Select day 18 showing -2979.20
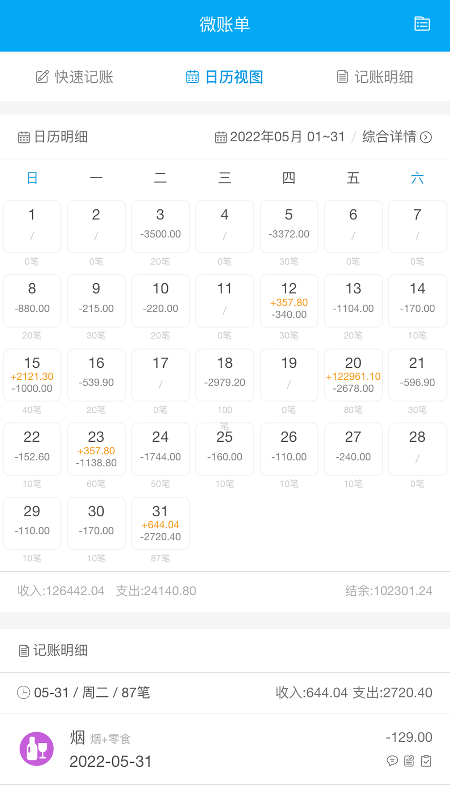450x800 pixels. pyautogui.click(x=224, y=375)
